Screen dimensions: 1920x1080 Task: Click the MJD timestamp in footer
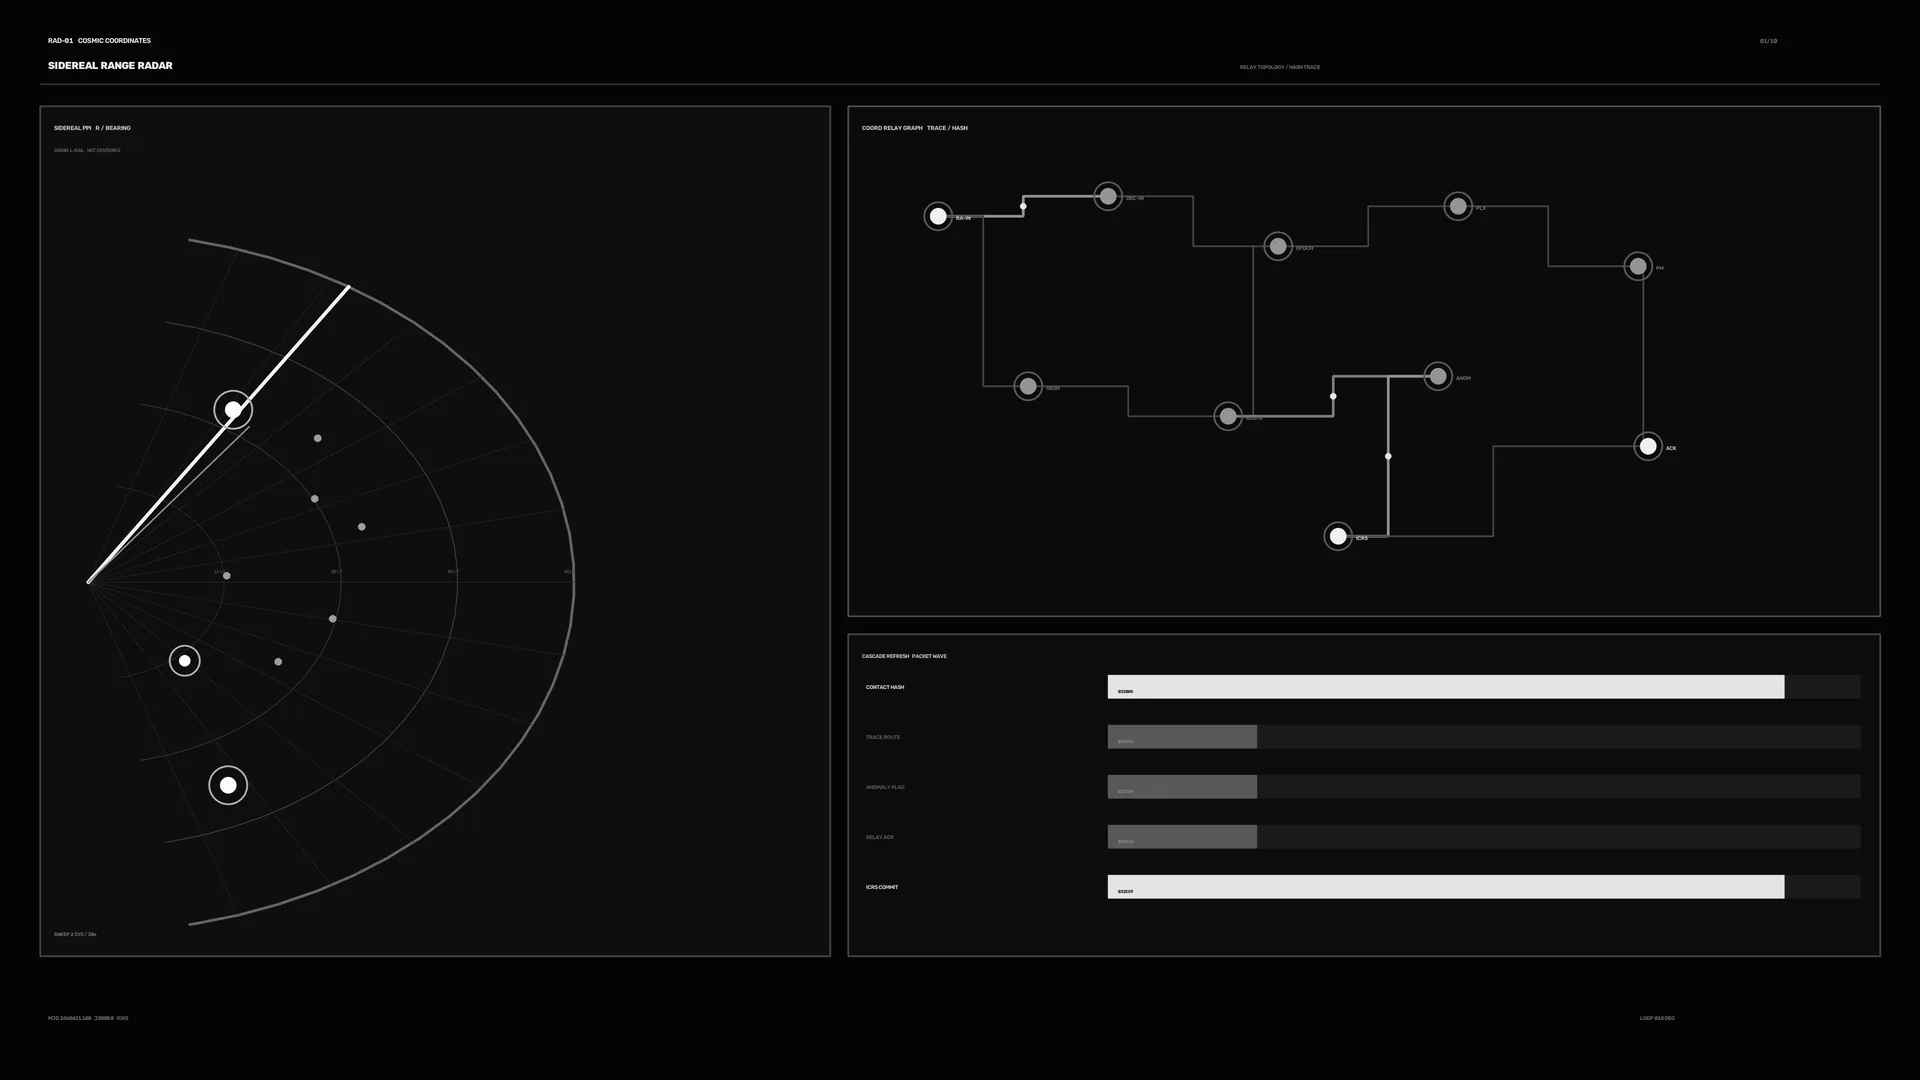(x=88, y=1018)
